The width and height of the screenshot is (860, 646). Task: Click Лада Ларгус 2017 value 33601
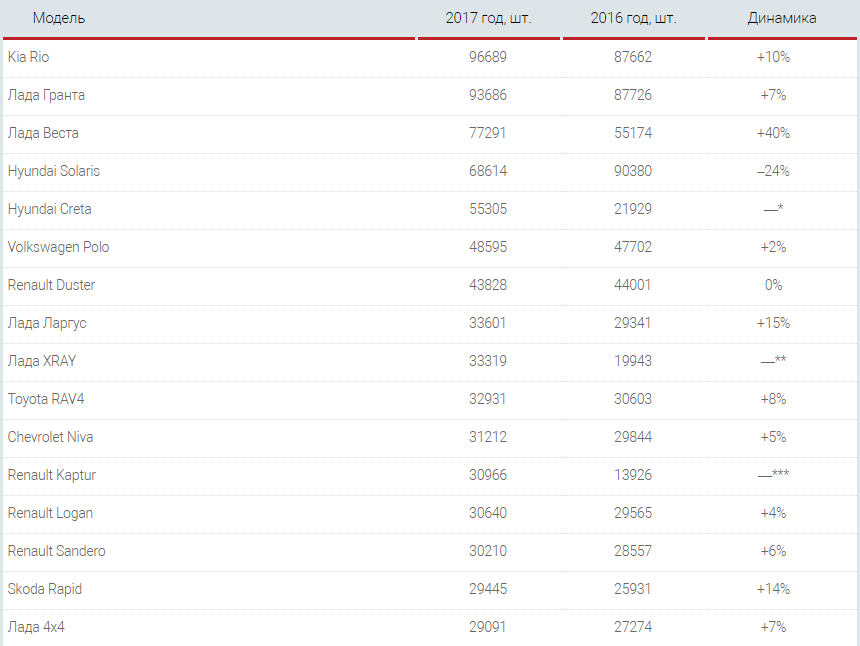[487, 323]
